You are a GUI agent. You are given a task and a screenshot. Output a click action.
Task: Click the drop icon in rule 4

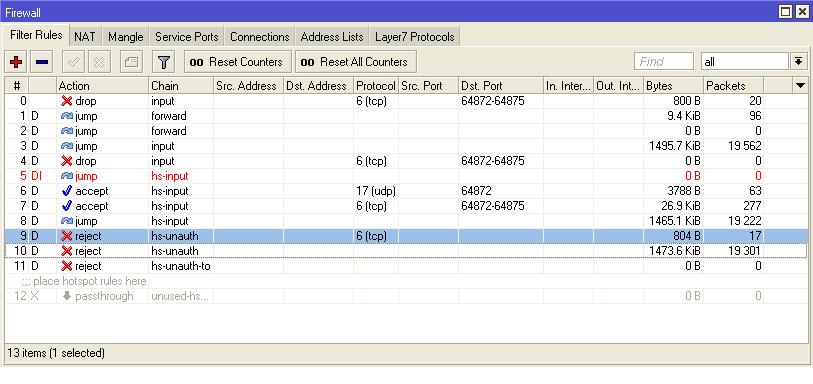66,161
